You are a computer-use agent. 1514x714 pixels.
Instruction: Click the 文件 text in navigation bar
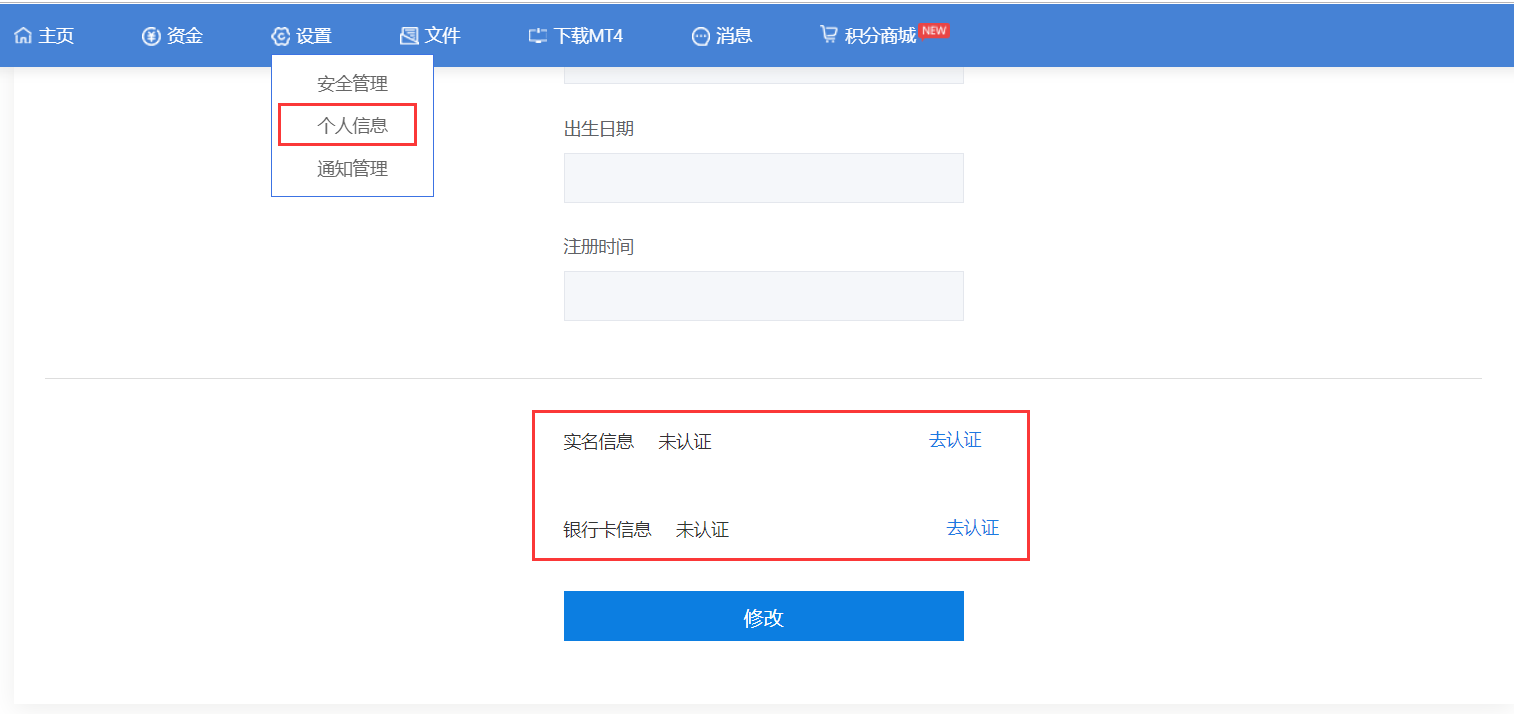[443, 36]
